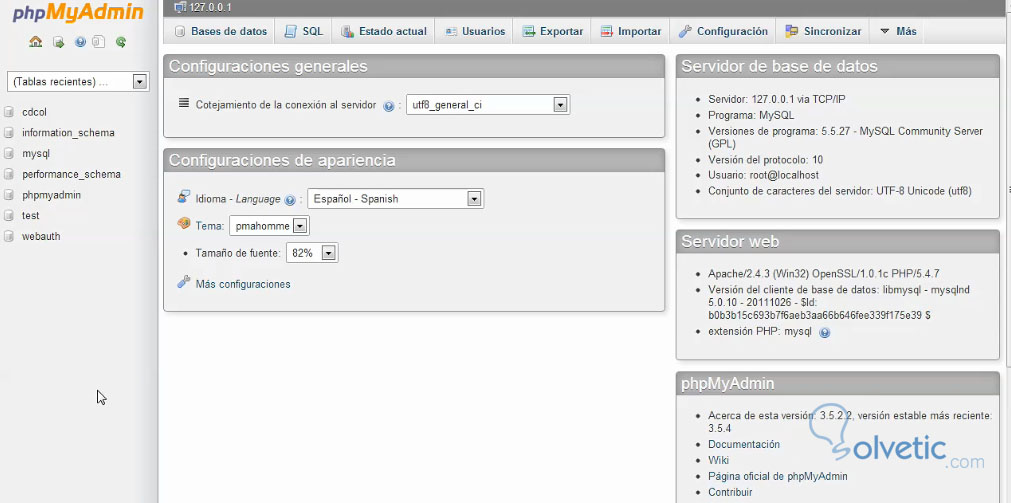Open the utf8_general_ci collation dropdown
Image resolution: width=1011 pixels, height=503 pixels.
487,105
